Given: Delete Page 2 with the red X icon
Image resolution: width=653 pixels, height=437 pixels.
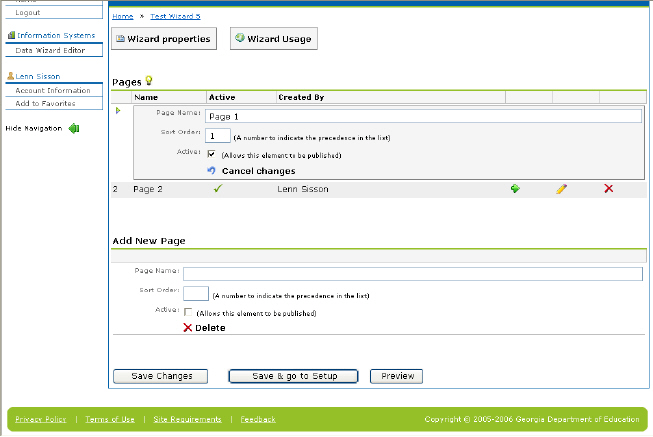Looking at the screenshot, I should tap(608, 188).
